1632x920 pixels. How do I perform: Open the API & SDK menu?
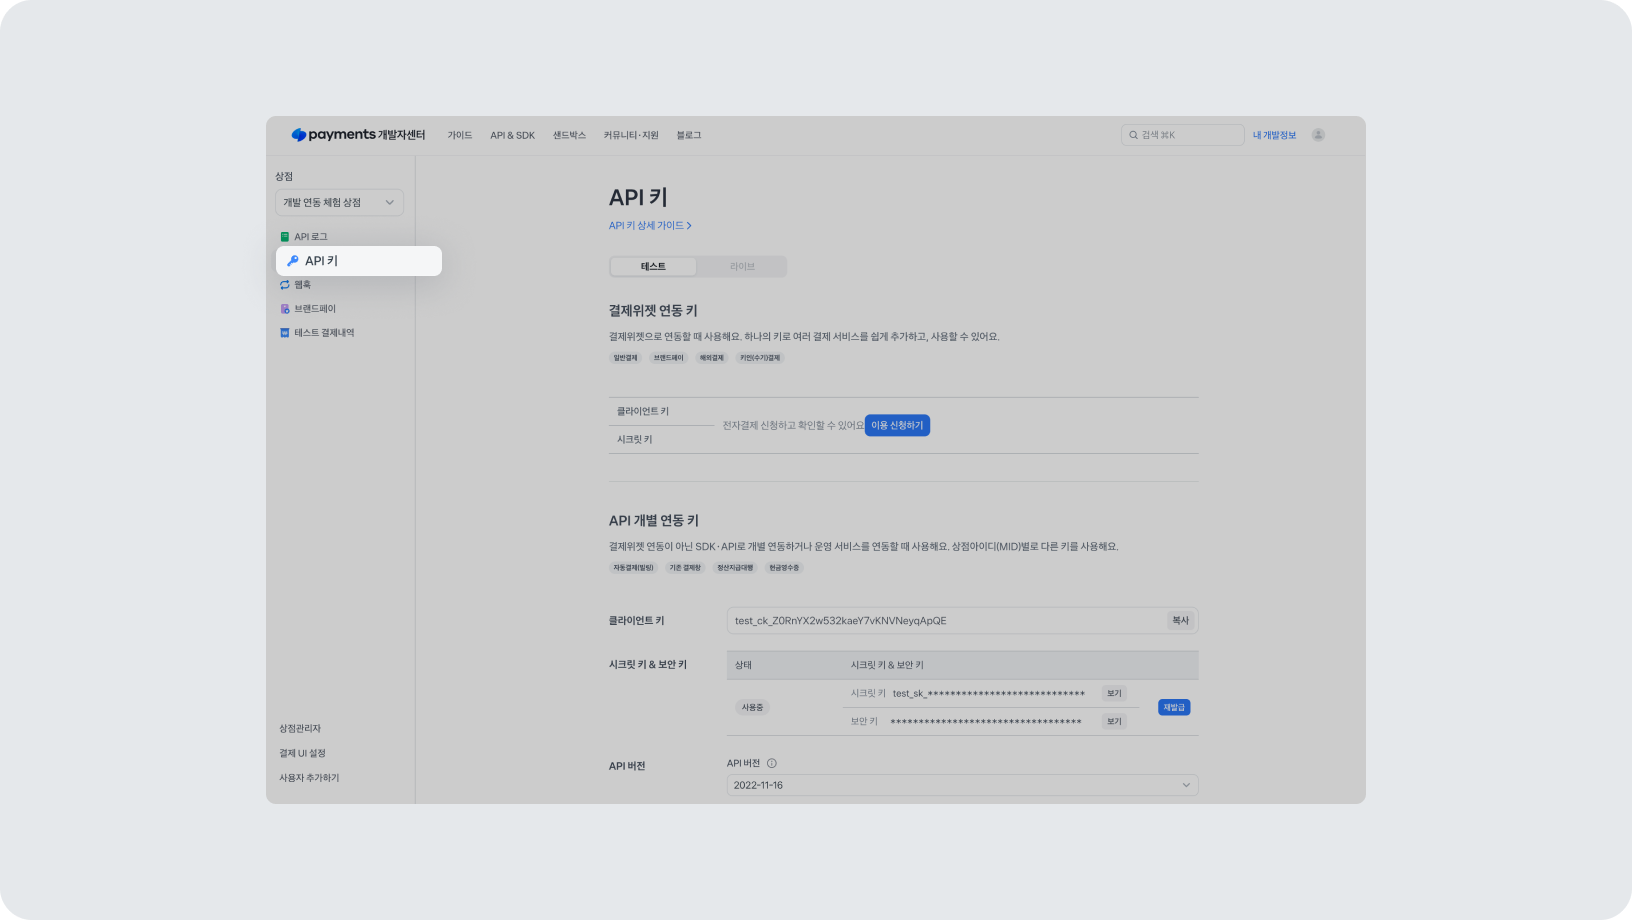[512, 135]
